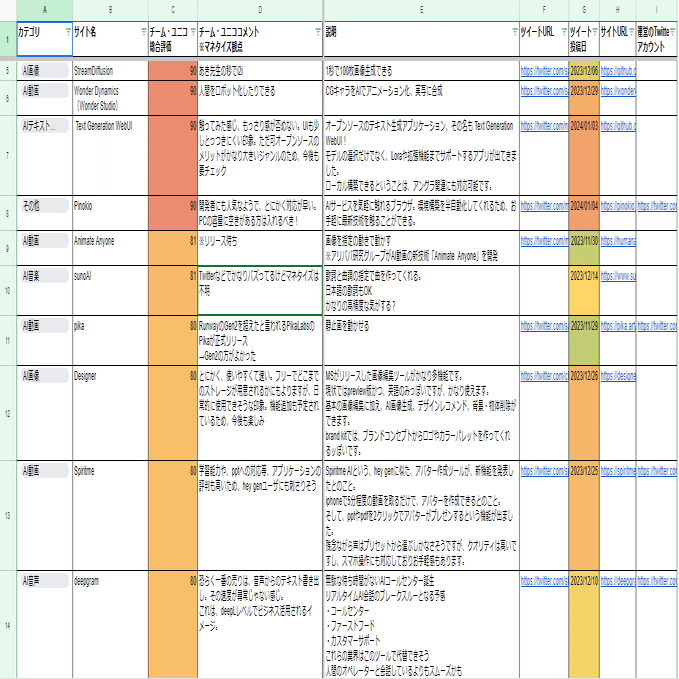Screen dimensions: 679x679
Task: Click the Animate Anyone site name cell
Action: click(110, 248)
